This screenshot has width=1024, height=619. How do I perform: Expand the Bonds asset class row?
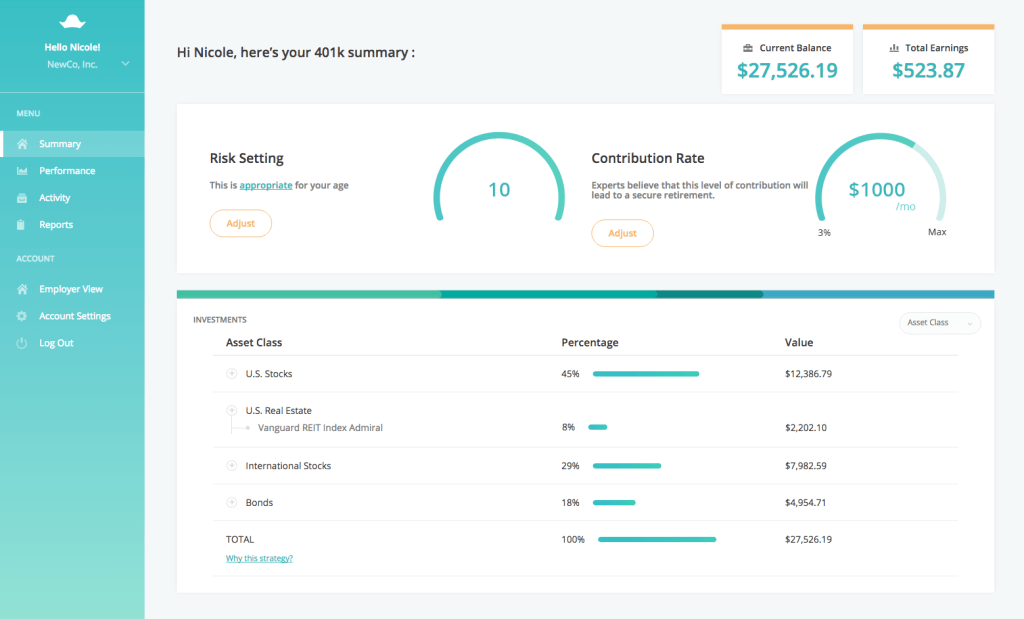coord(232,502)
